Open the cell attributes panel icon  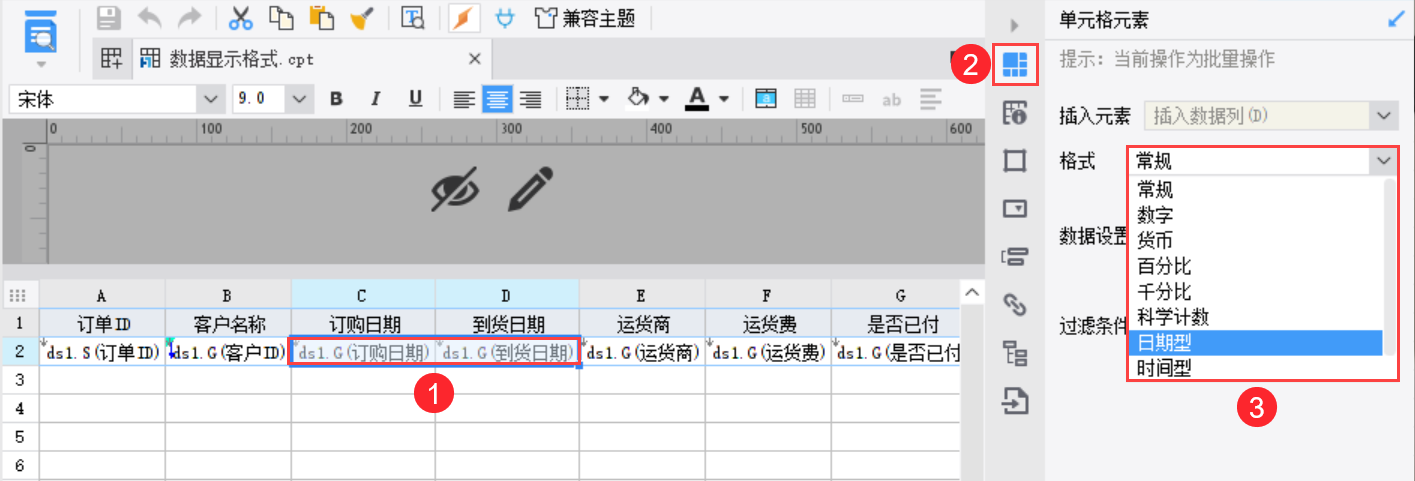[x=1015, y=112]
